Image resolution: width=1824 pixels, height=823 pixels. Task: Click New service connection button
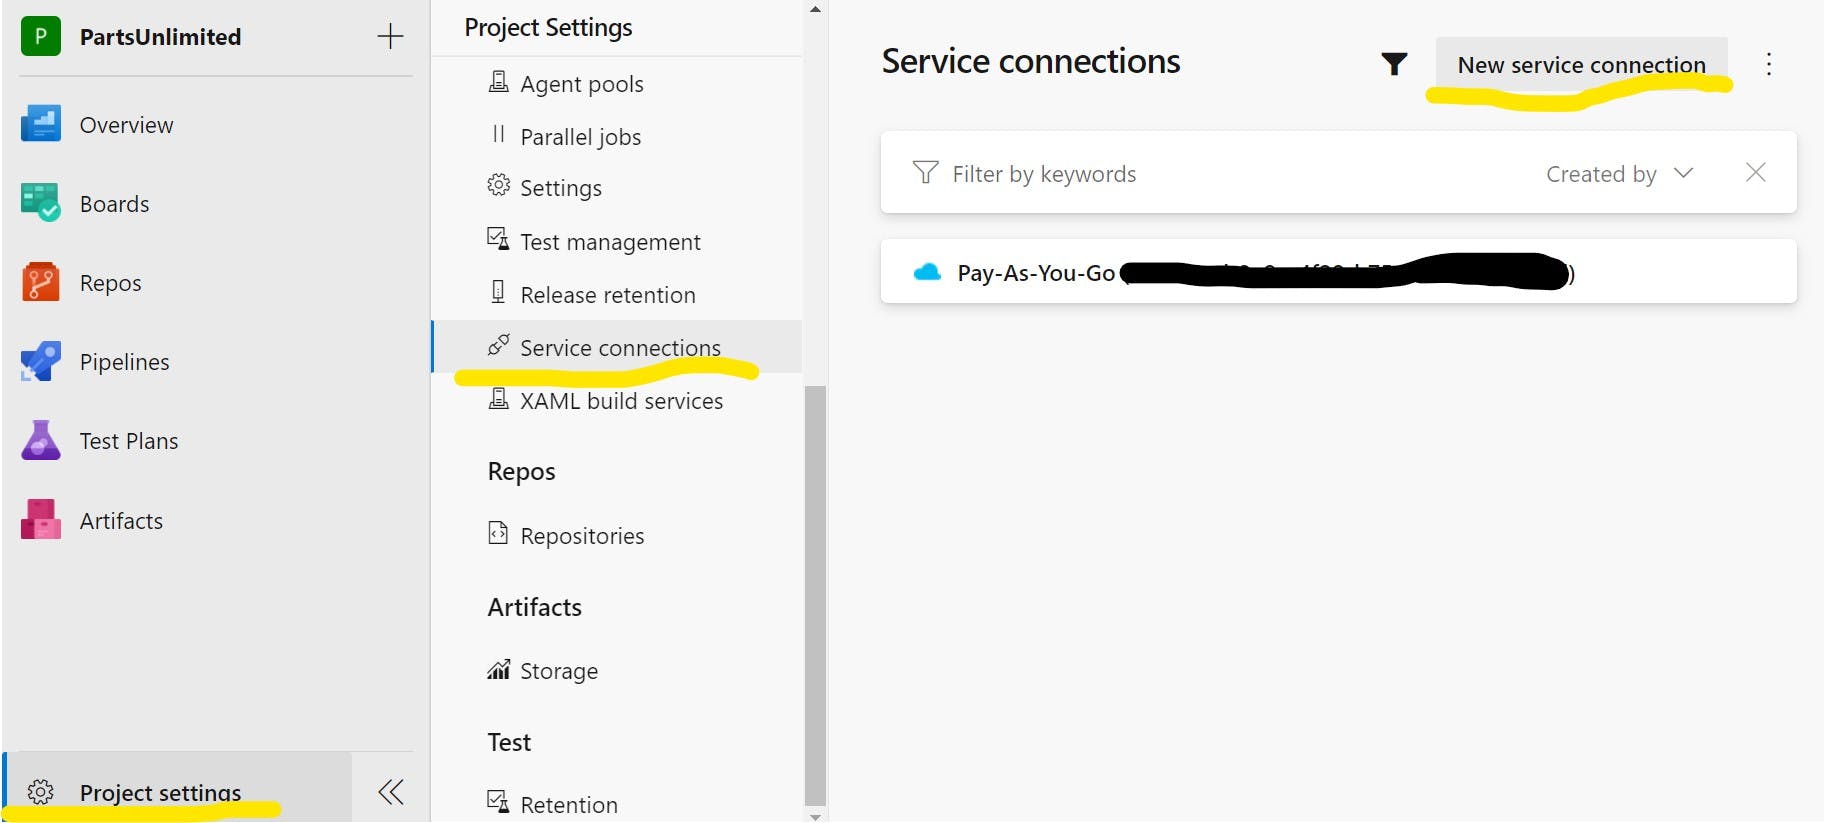click(x=1581, y=65)
